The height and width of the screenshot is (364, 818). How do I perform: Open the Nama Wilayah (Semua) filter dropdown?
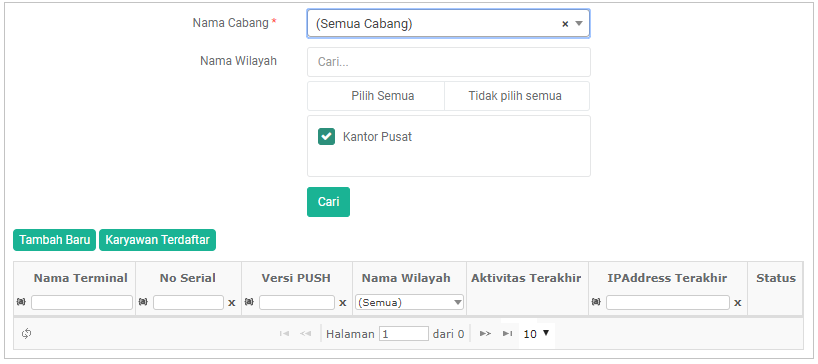coord(410,302)
